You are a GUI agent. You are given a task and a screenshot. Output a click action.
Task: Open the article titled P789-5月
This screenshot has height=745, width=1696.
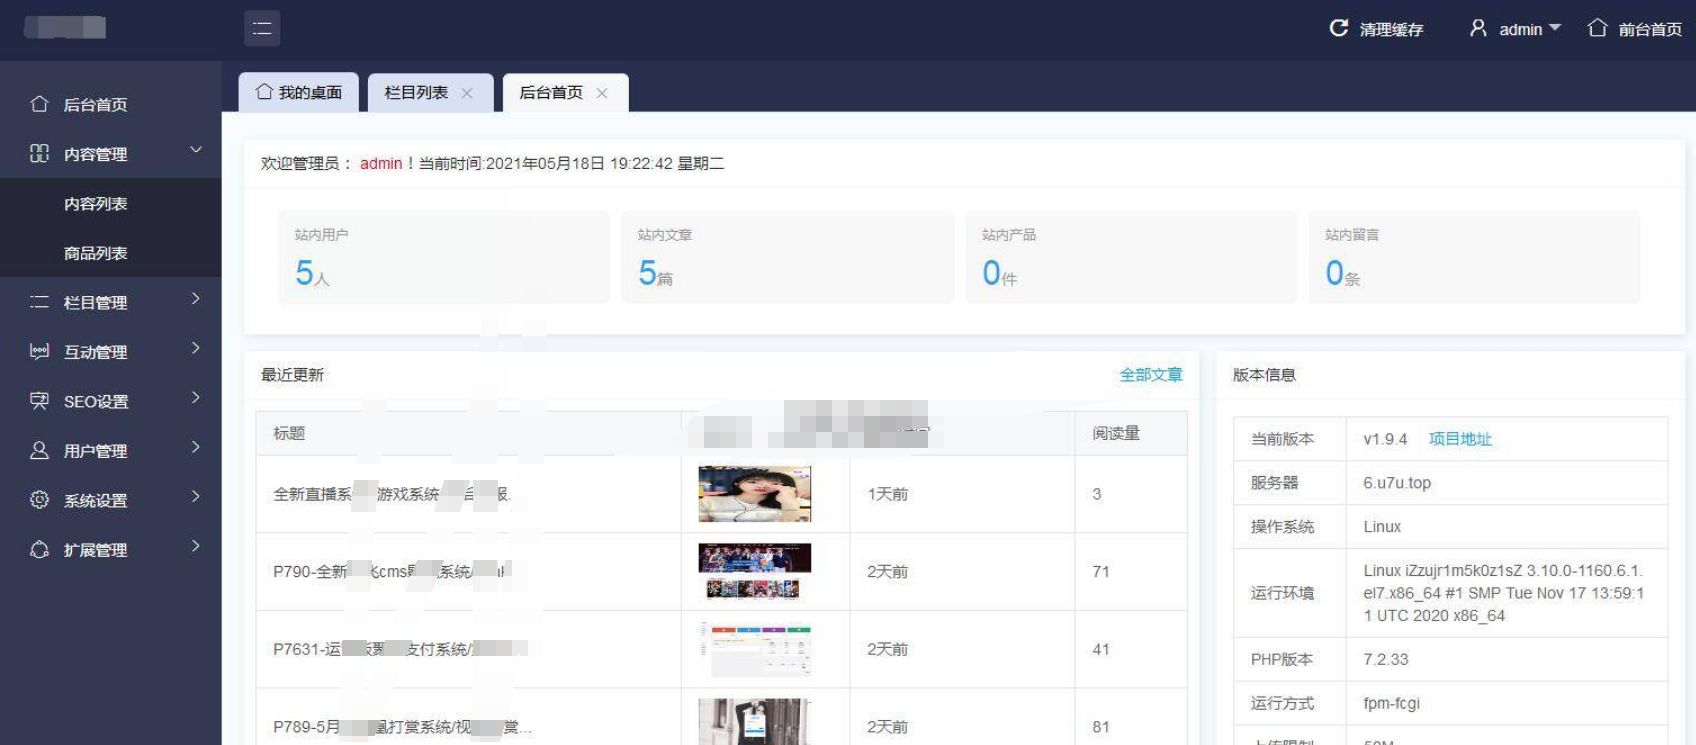tap(402, 727)
